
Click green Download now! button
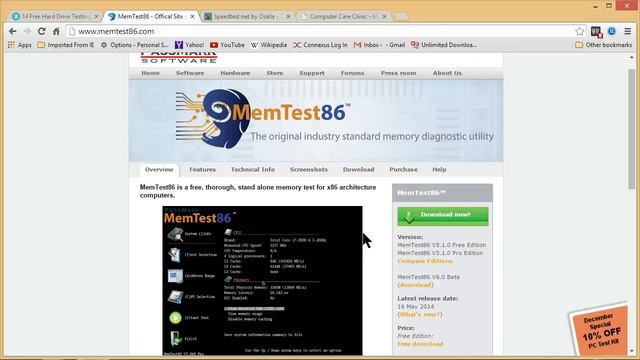(443, 216)
